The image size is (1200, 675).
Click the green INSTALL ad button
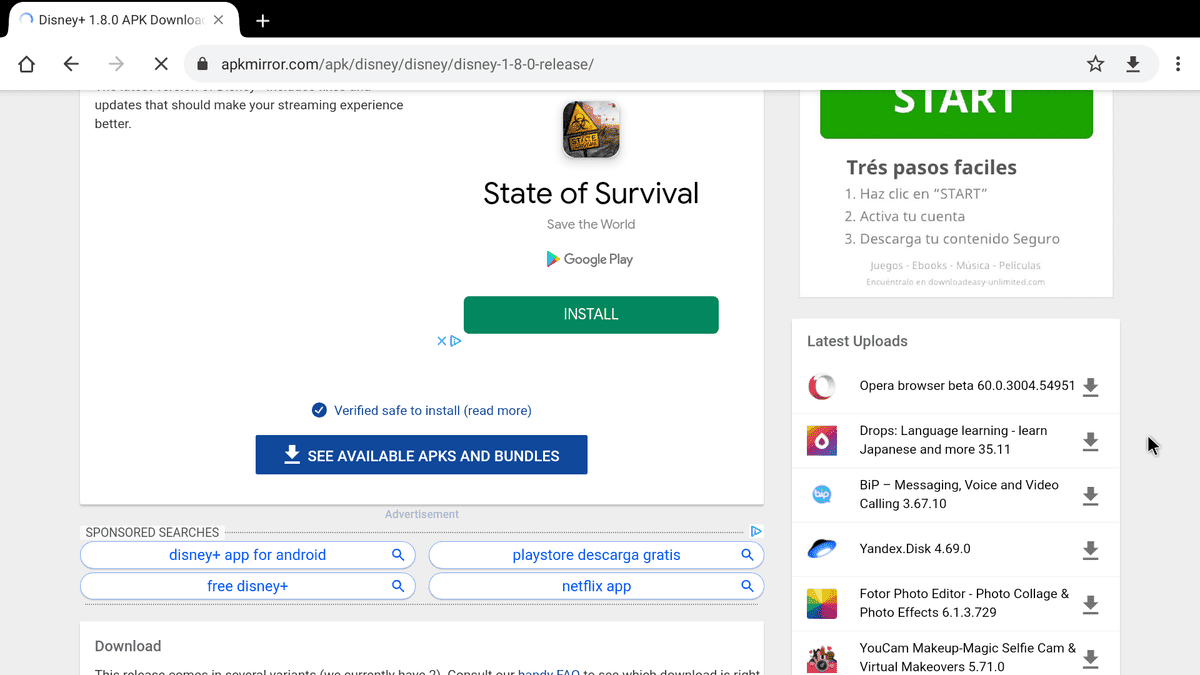pos(591,314)
